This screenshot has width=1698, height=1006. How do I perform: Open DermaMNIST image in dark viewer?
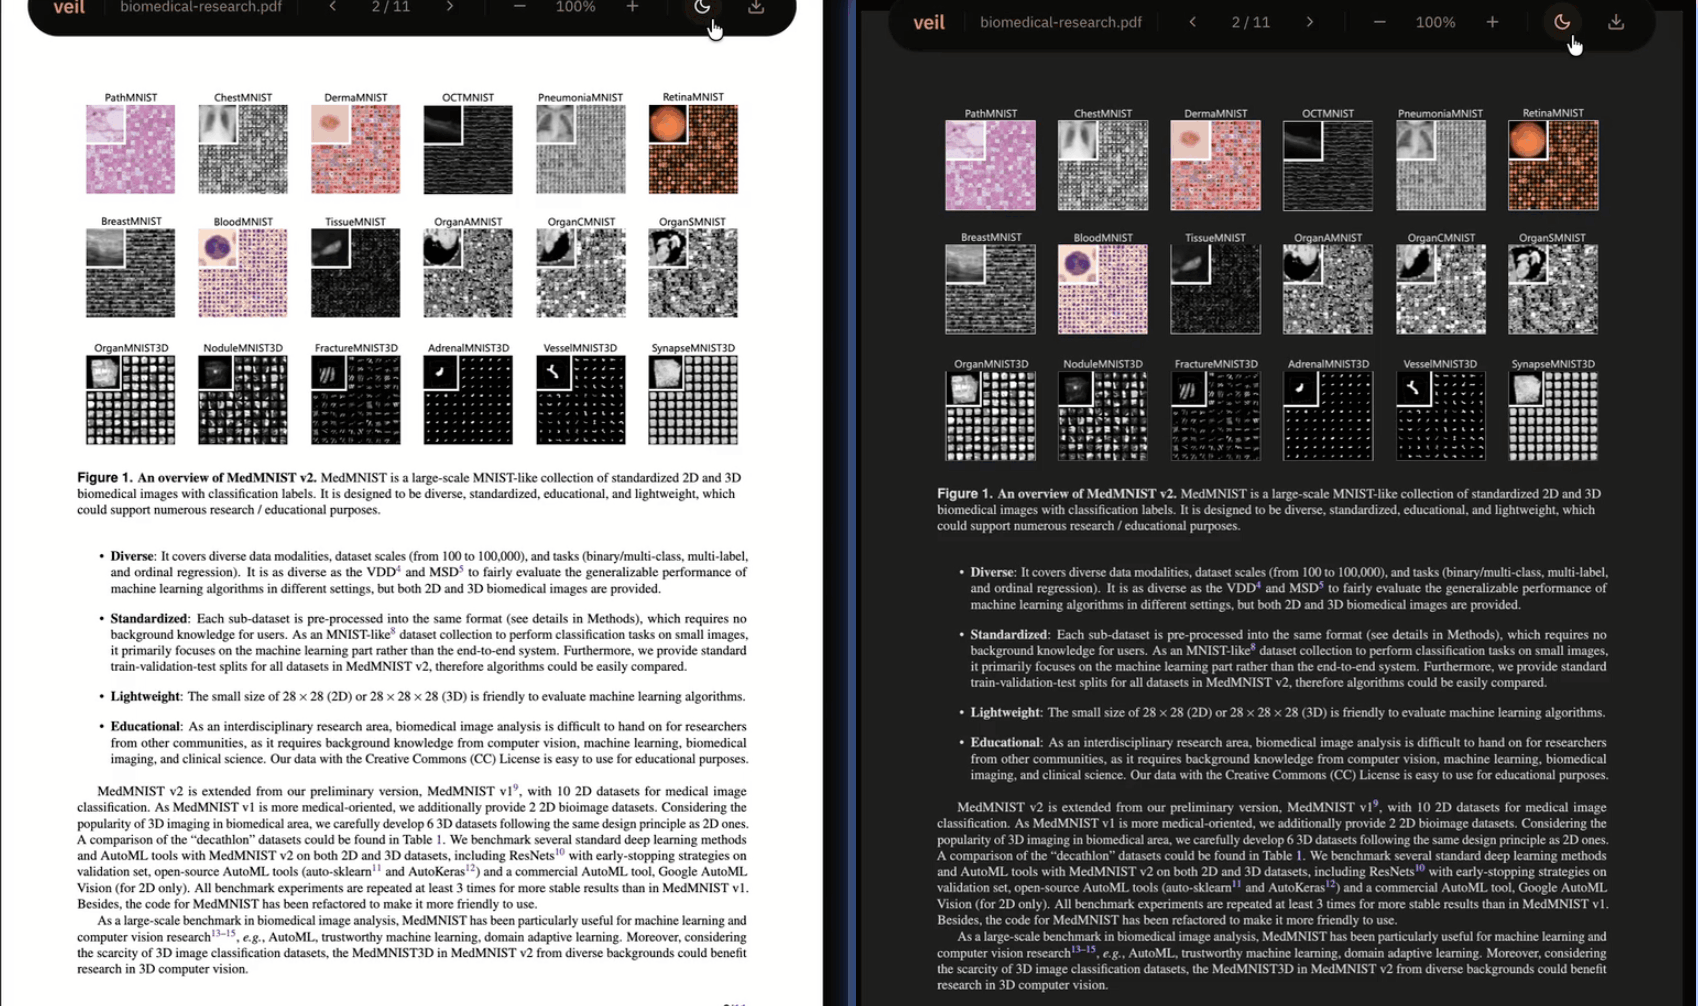(x=1215, y=165)
